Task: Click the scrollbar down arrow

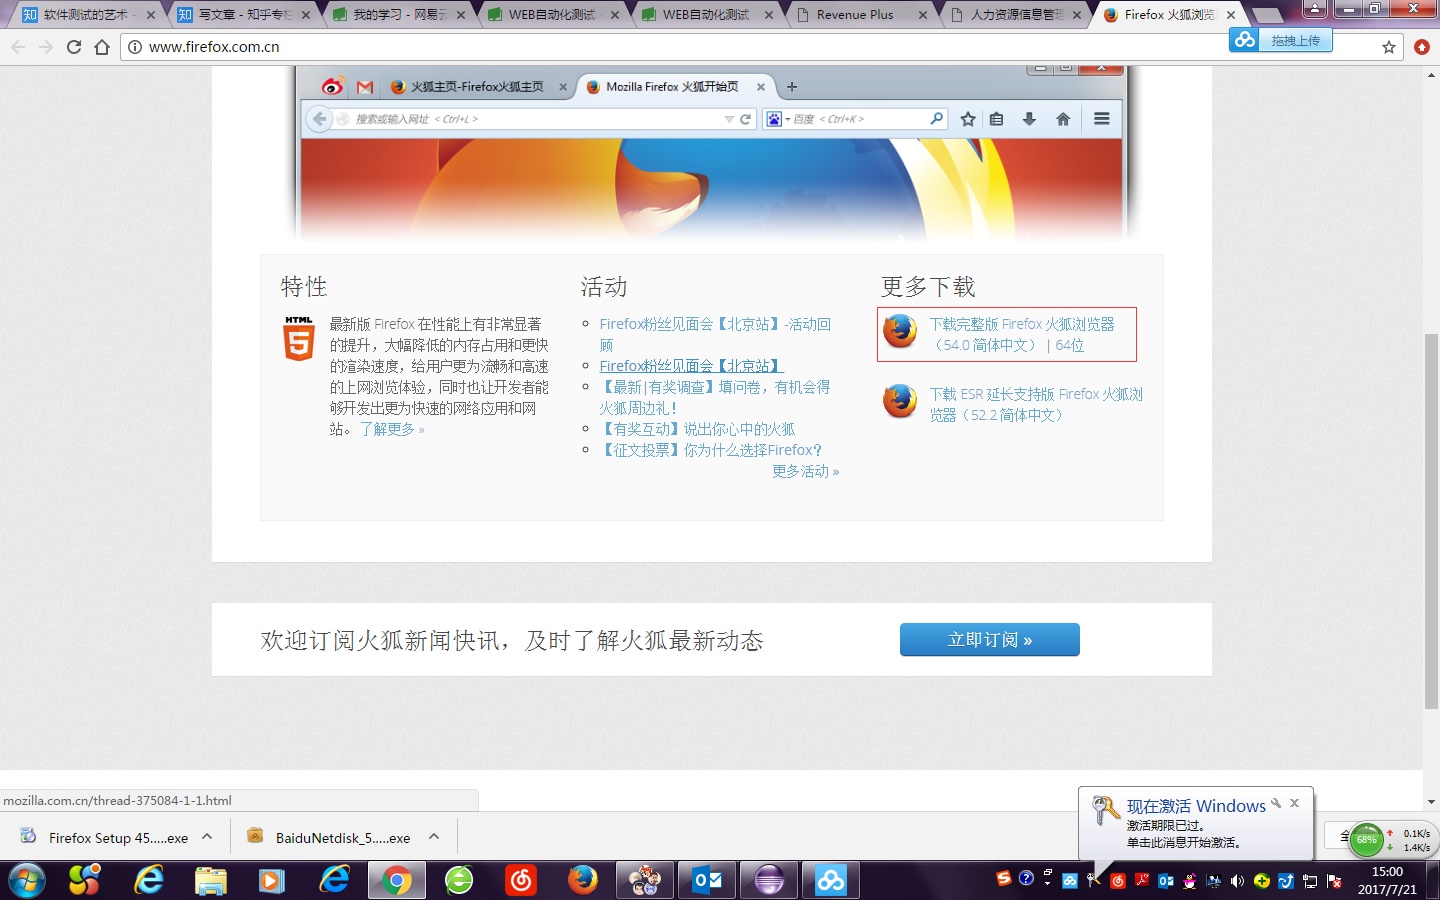Action: coord(1431,802)
